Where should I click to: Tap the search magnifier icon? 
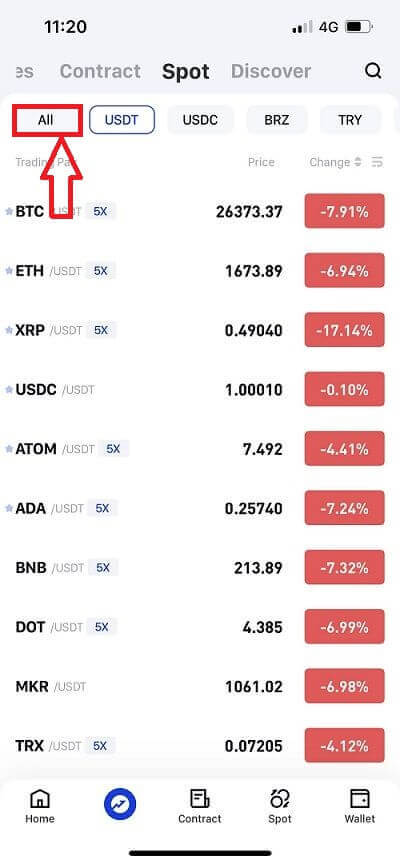tap(373, 71)
